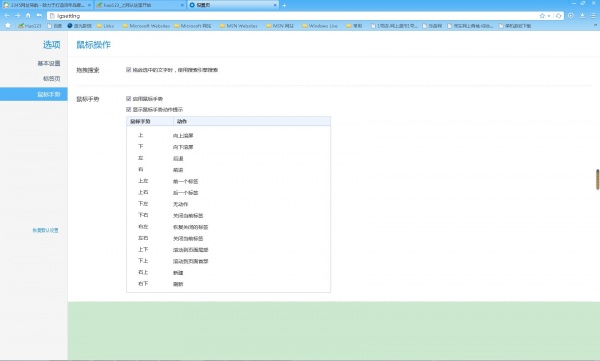Click the round icon right of refresh
The height and width of the screenshot is (361, 600).
point(571,16)
